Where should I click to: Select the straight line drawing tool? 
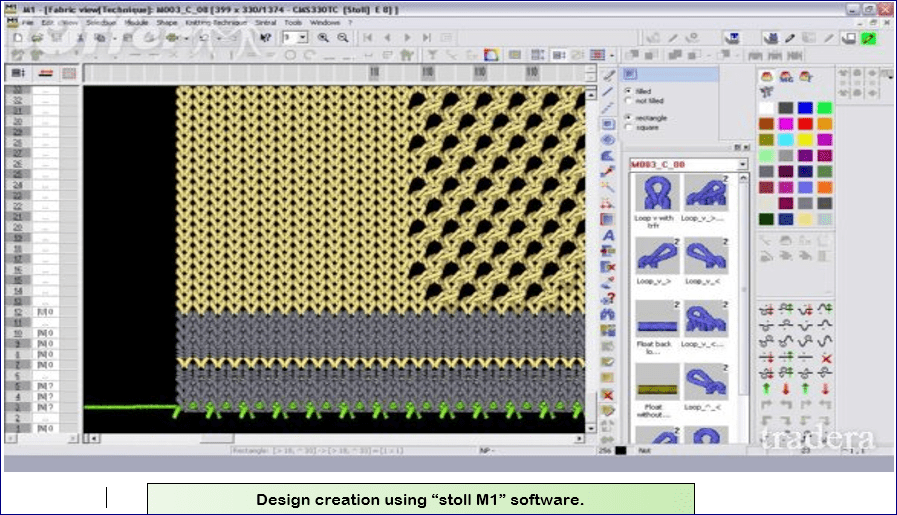[608, 92]
